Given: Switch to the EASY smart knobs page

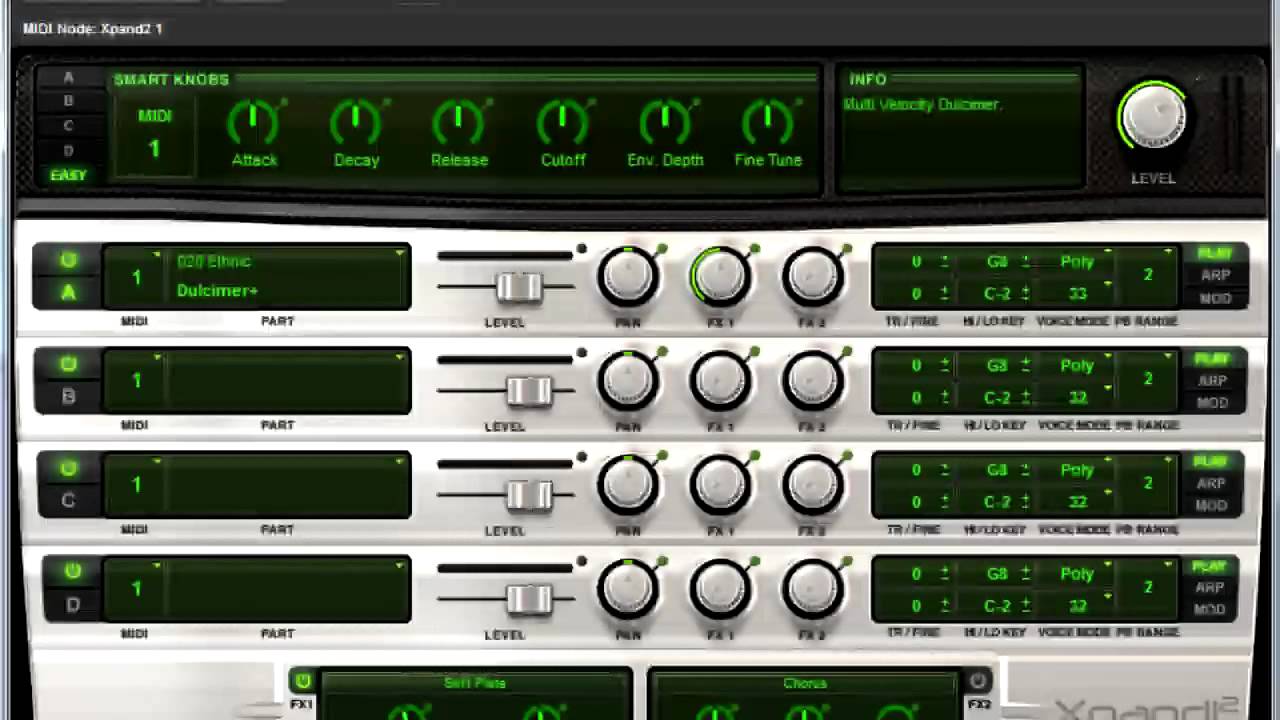Looking at the screenshot, I should pos(68,175).
